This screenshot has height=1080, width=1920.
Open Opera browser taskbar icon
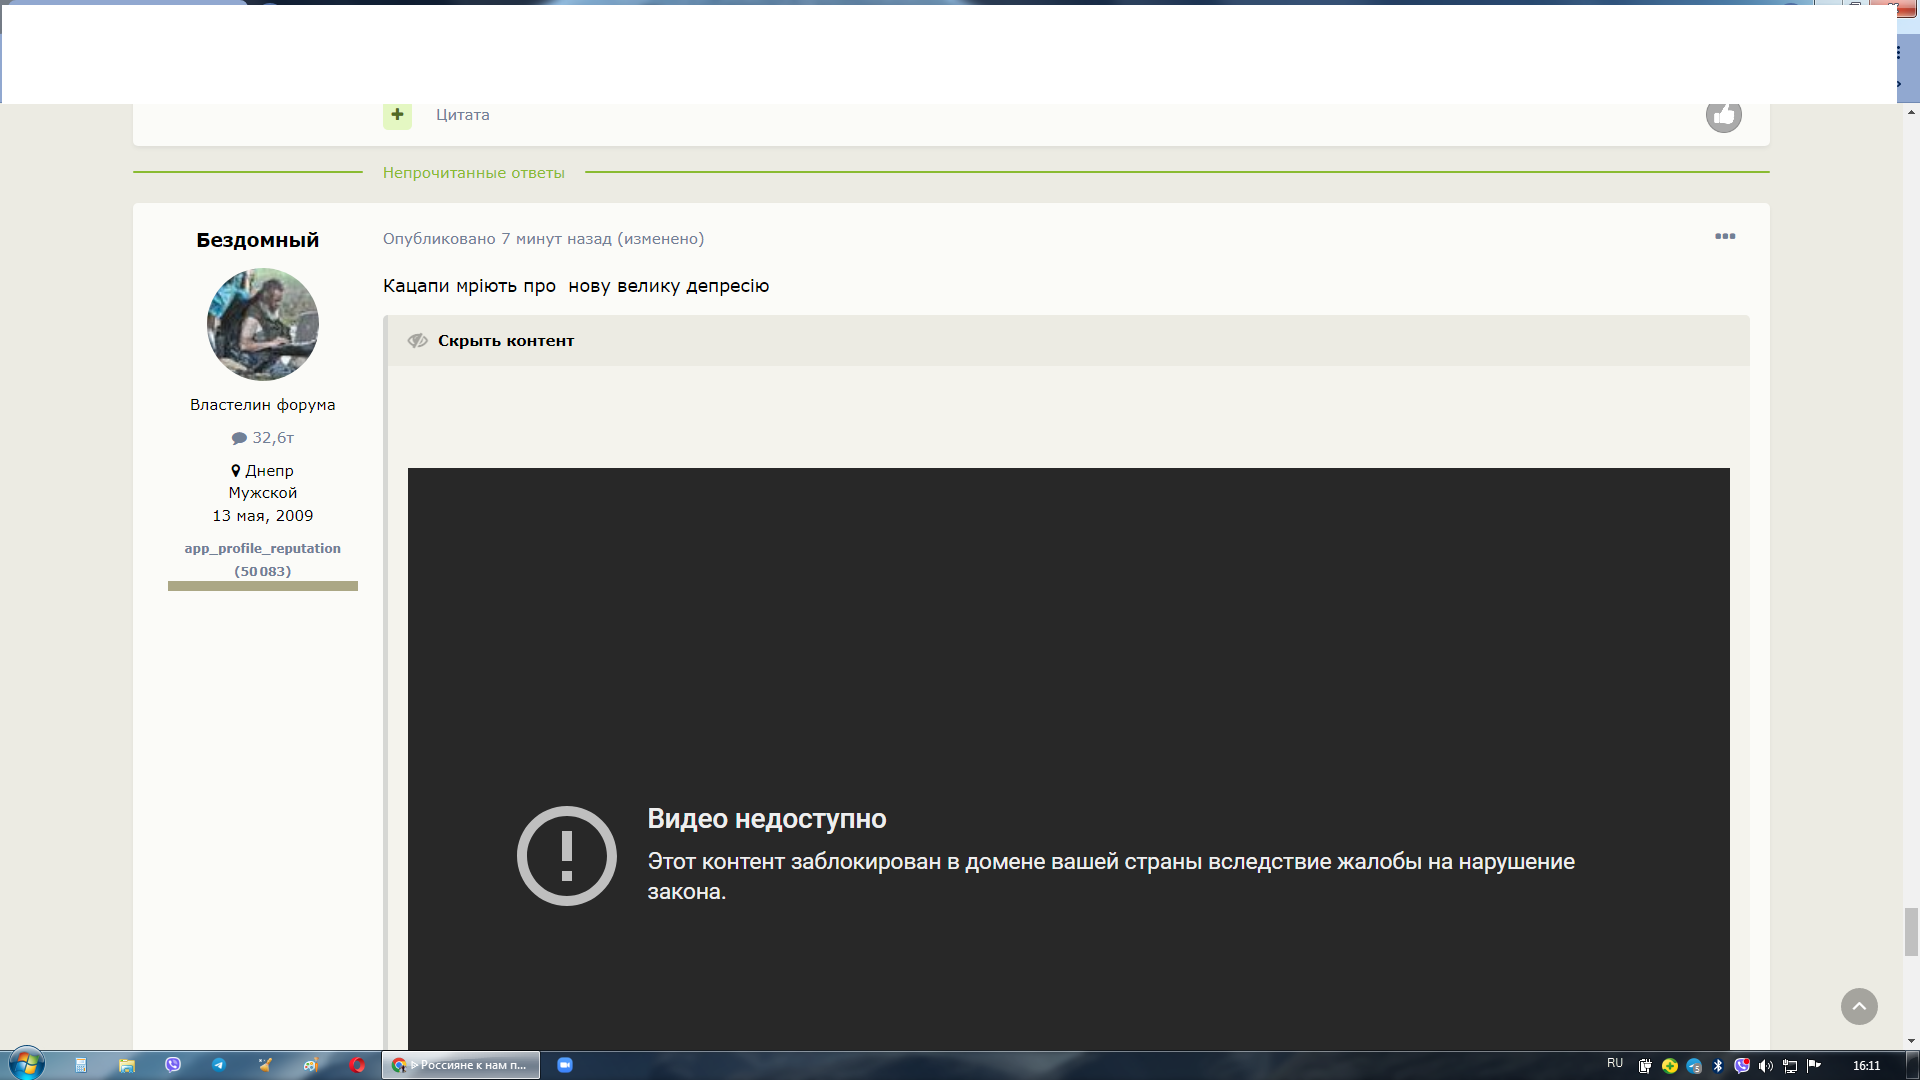(357, 1065)
